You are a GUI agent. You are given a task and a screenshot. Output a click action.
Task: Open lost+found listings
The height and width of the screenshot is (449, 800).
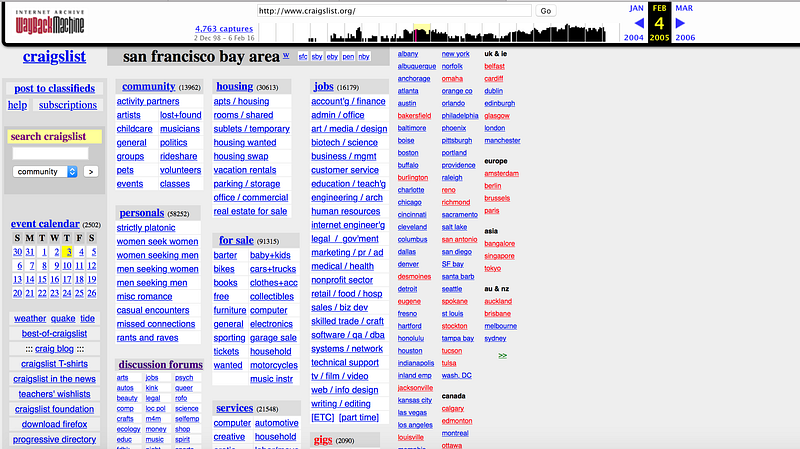pos(181,115)
